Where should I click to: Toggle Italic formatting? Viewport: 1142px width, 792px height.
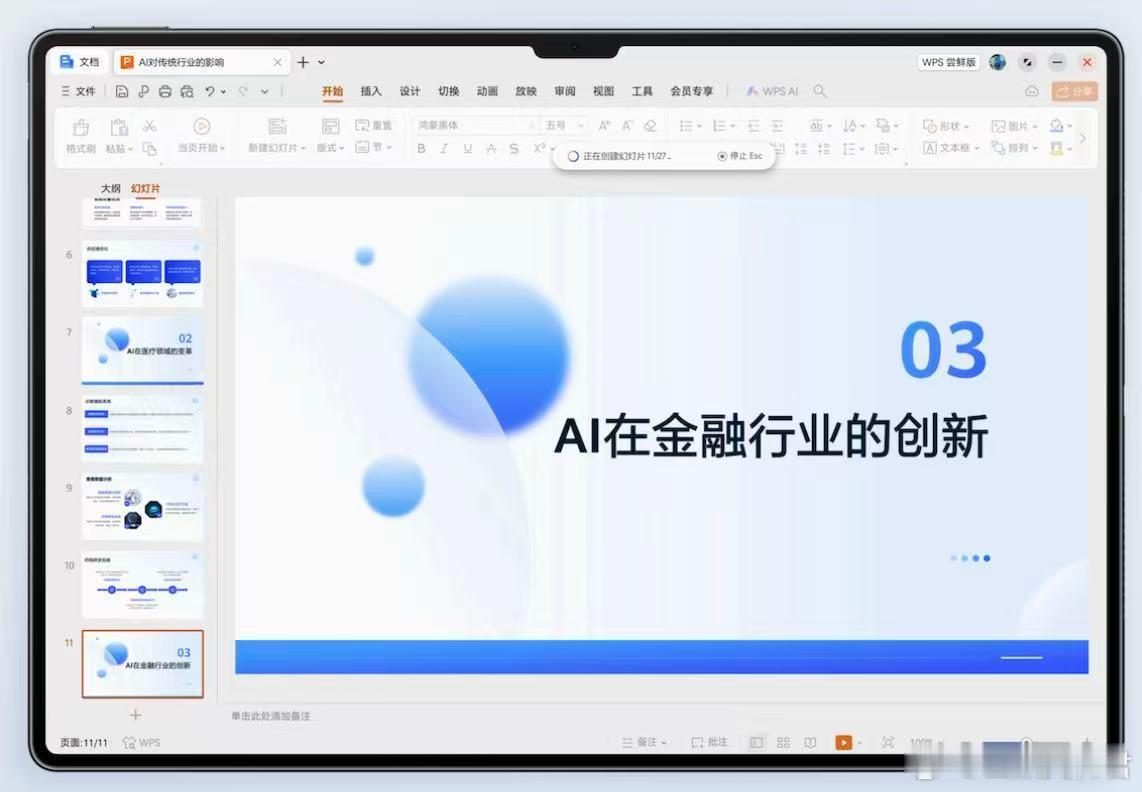tap(444, 149)
